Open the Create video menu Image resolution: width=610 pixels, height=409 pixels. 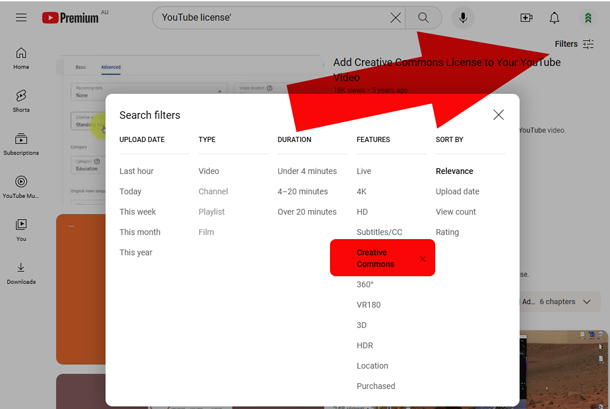[x=526, y=18]
